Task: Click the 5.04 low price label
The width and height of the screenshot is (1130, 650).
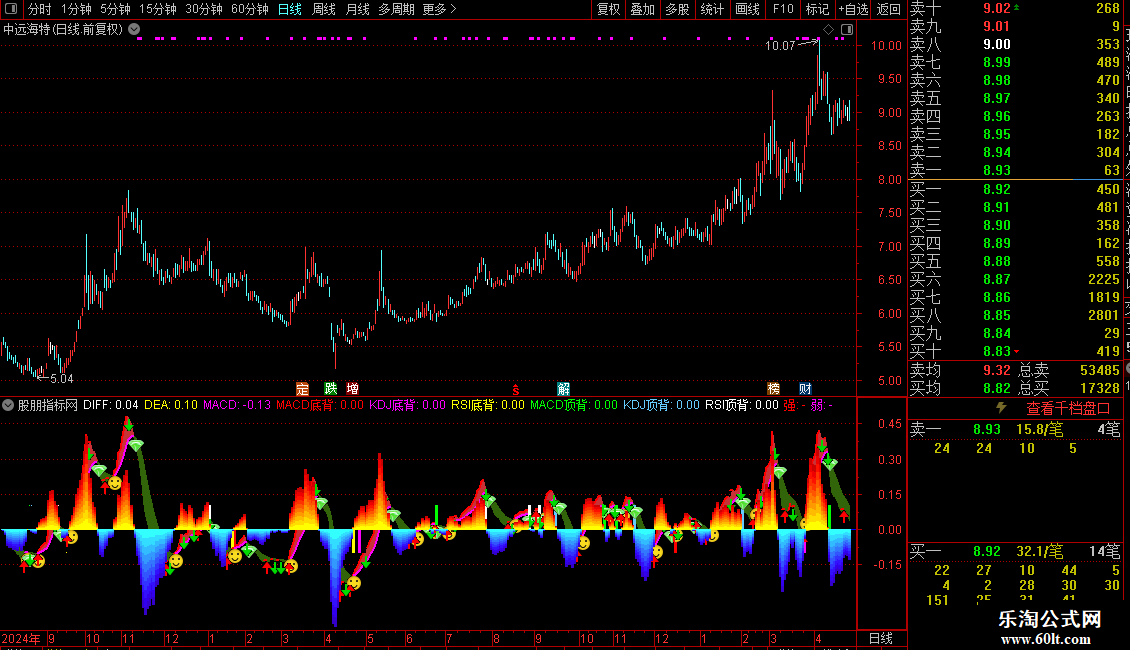Action: tap(62, 378)
